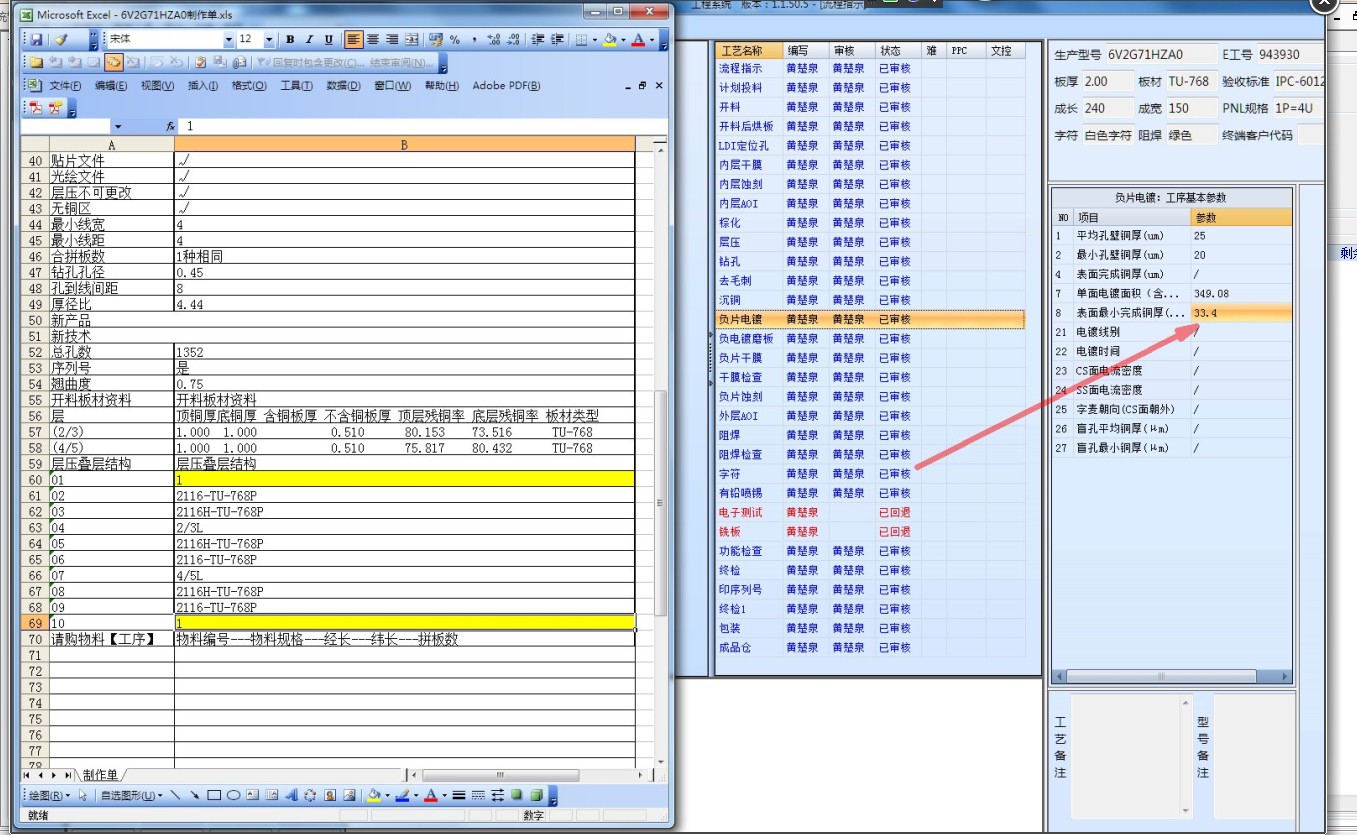Click Merge and Center icon
The image size is (1357, 835).
(x=411, y=39)
